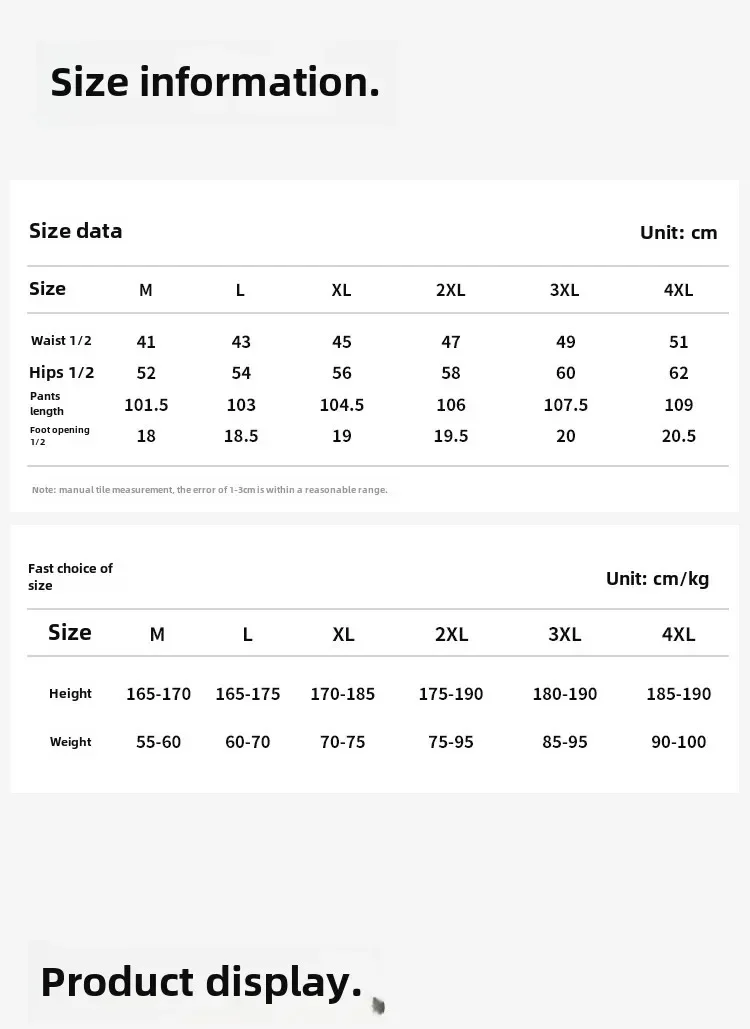Click foot opening value 20.5
Image resolution: width=750 pixels, height=1029 pixels.
678,436
